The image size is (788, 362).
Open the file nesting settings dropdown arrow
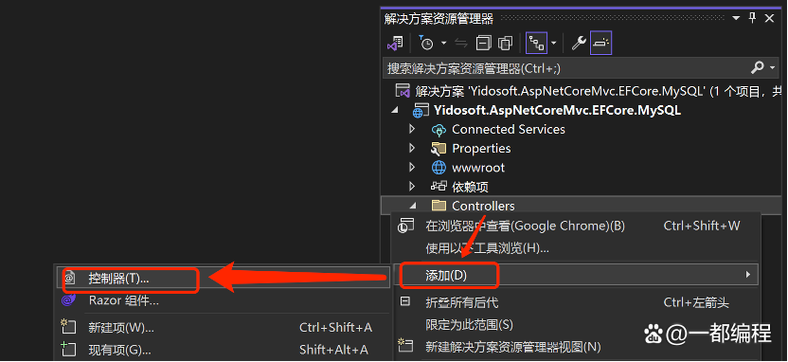[553, 44]
